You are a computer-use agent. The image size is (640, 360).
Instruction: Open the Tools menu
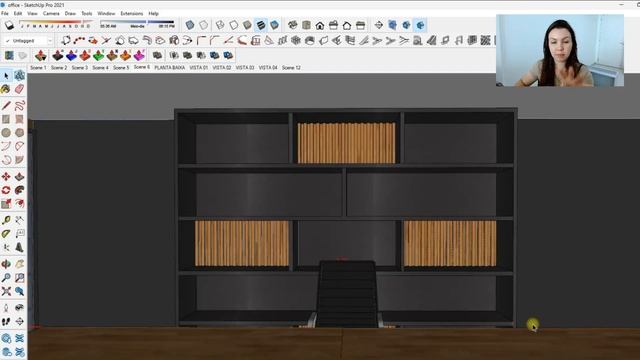[x=87, y=13]
